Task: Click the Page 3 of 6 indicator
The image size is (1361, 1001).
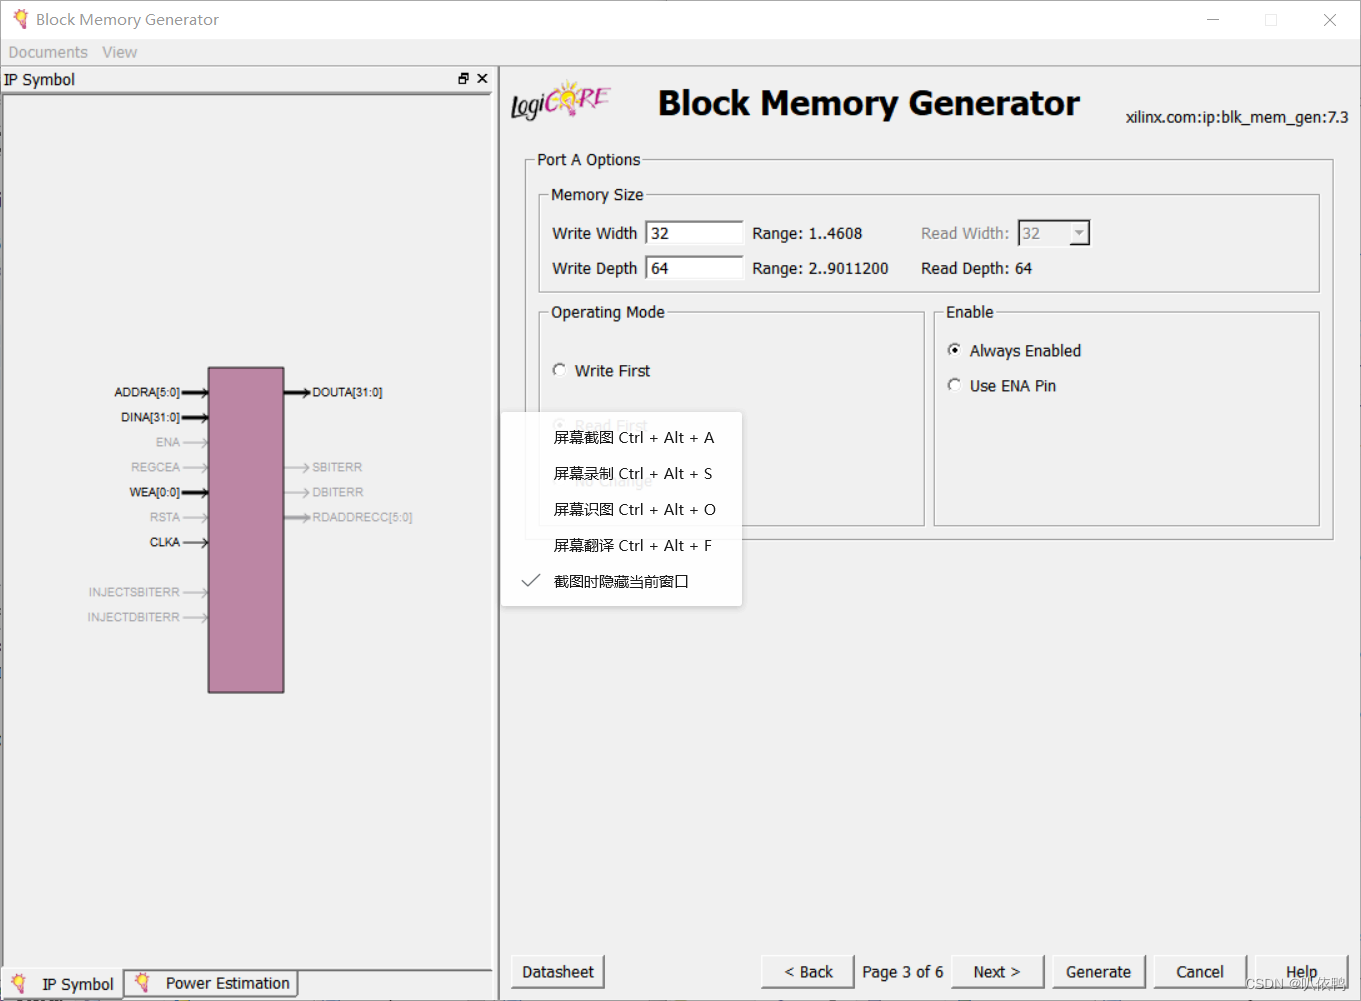Action: coord(902,972)
